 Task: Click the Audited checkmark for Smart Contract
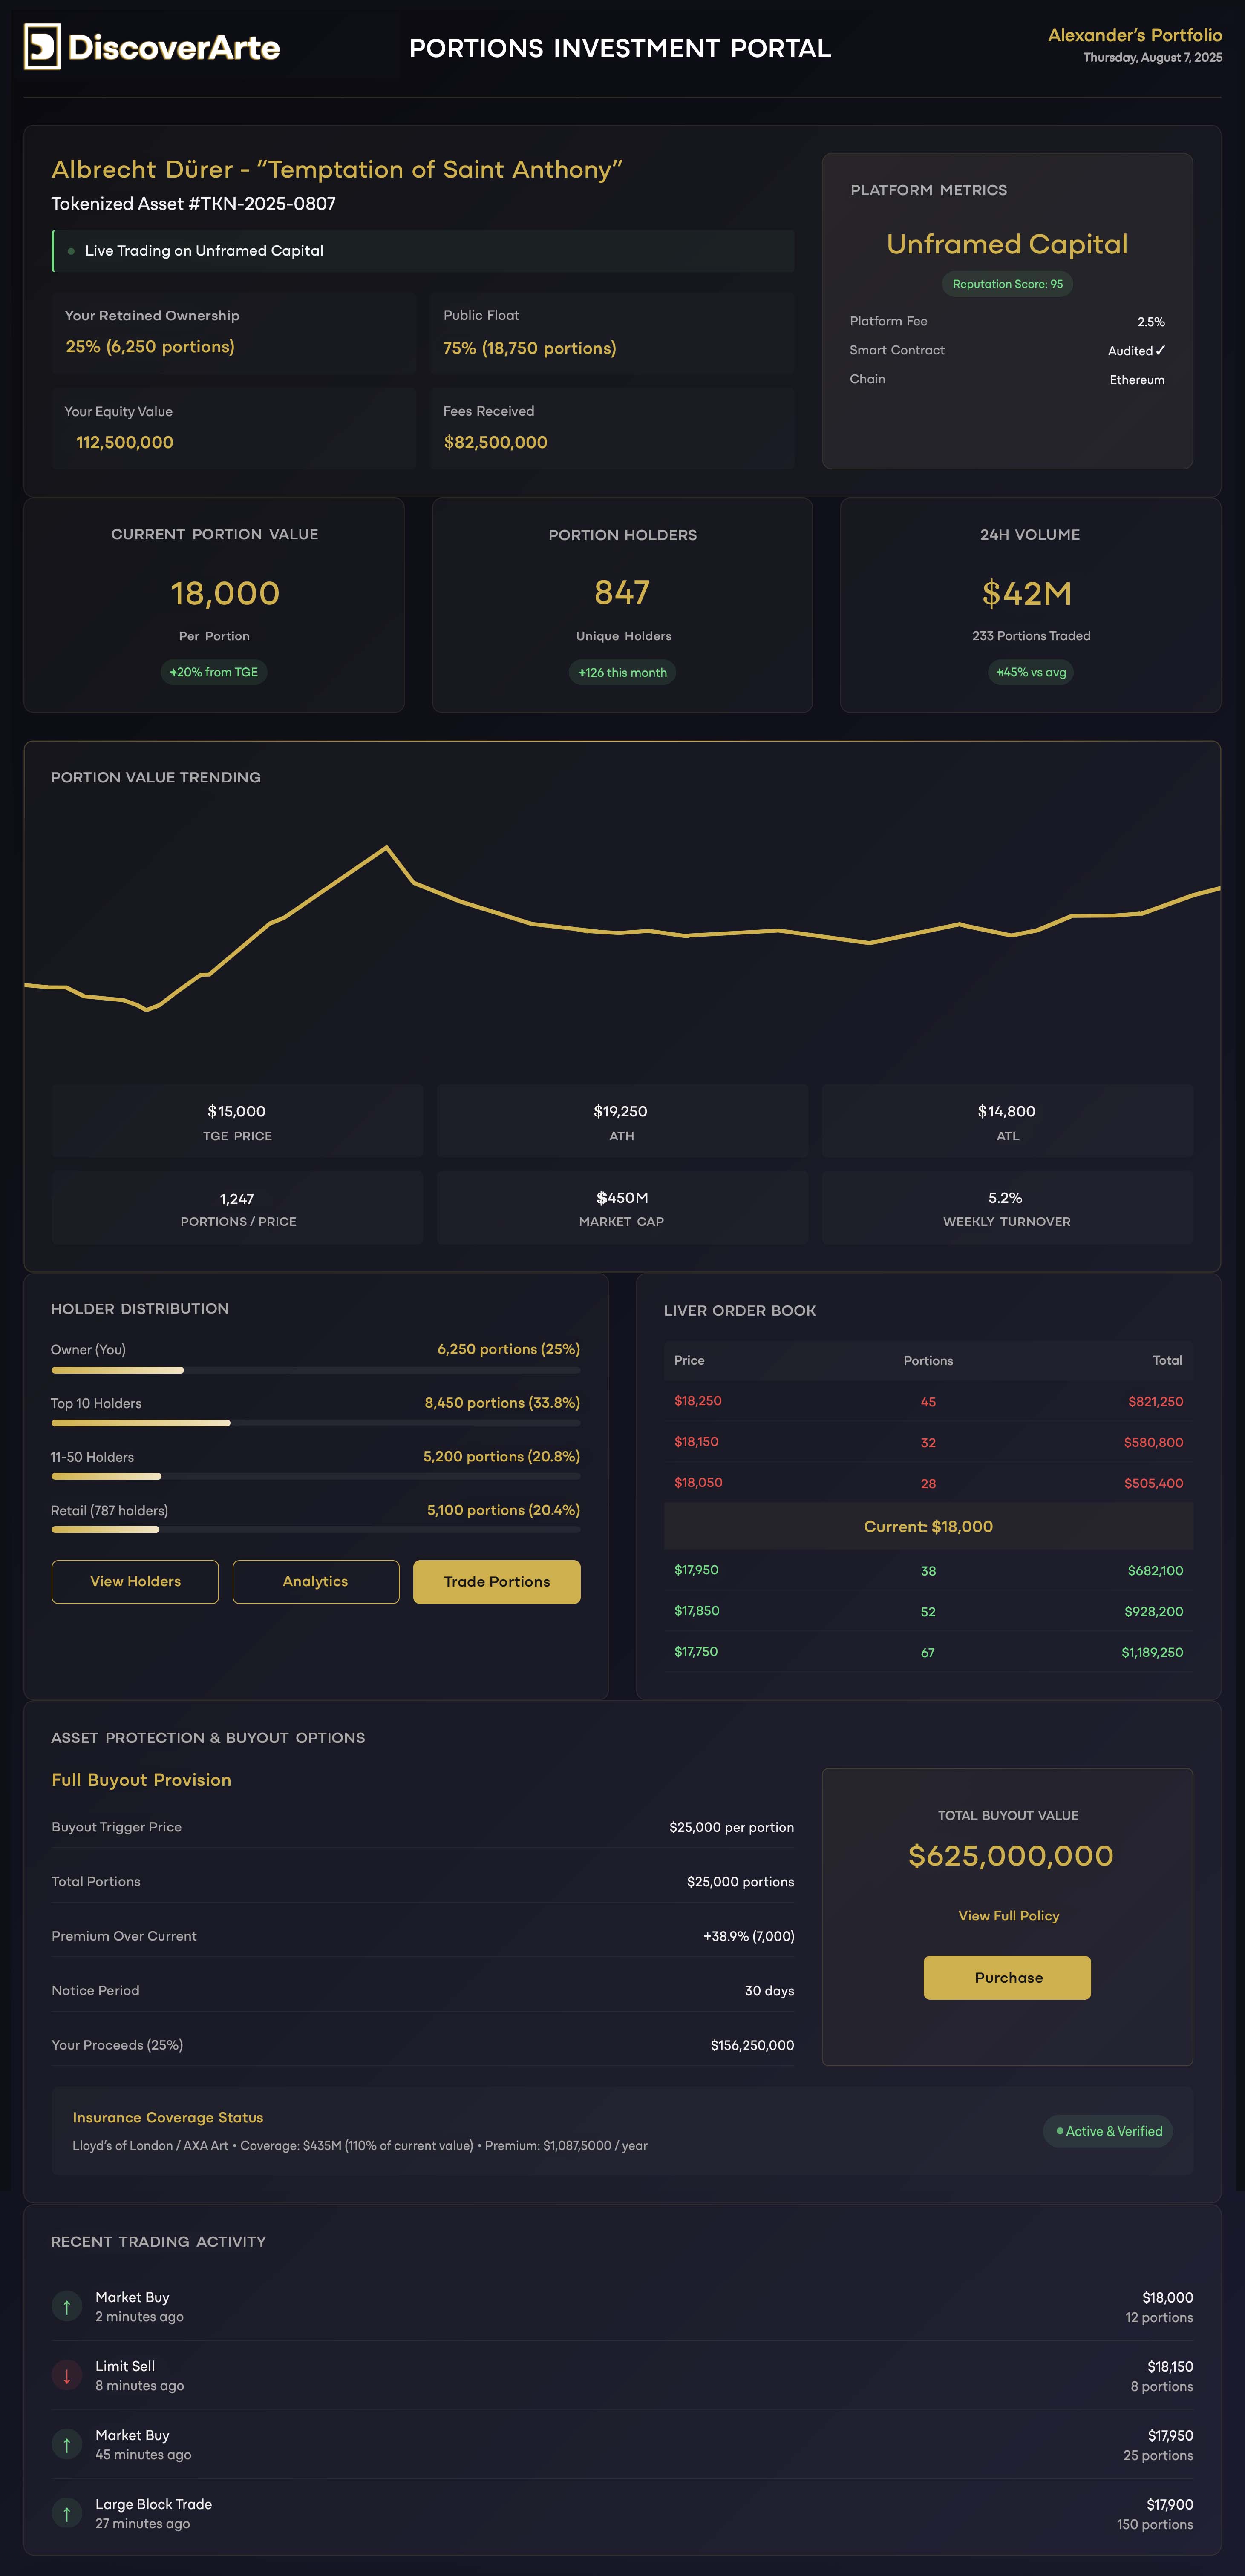tap(1160, 350)
